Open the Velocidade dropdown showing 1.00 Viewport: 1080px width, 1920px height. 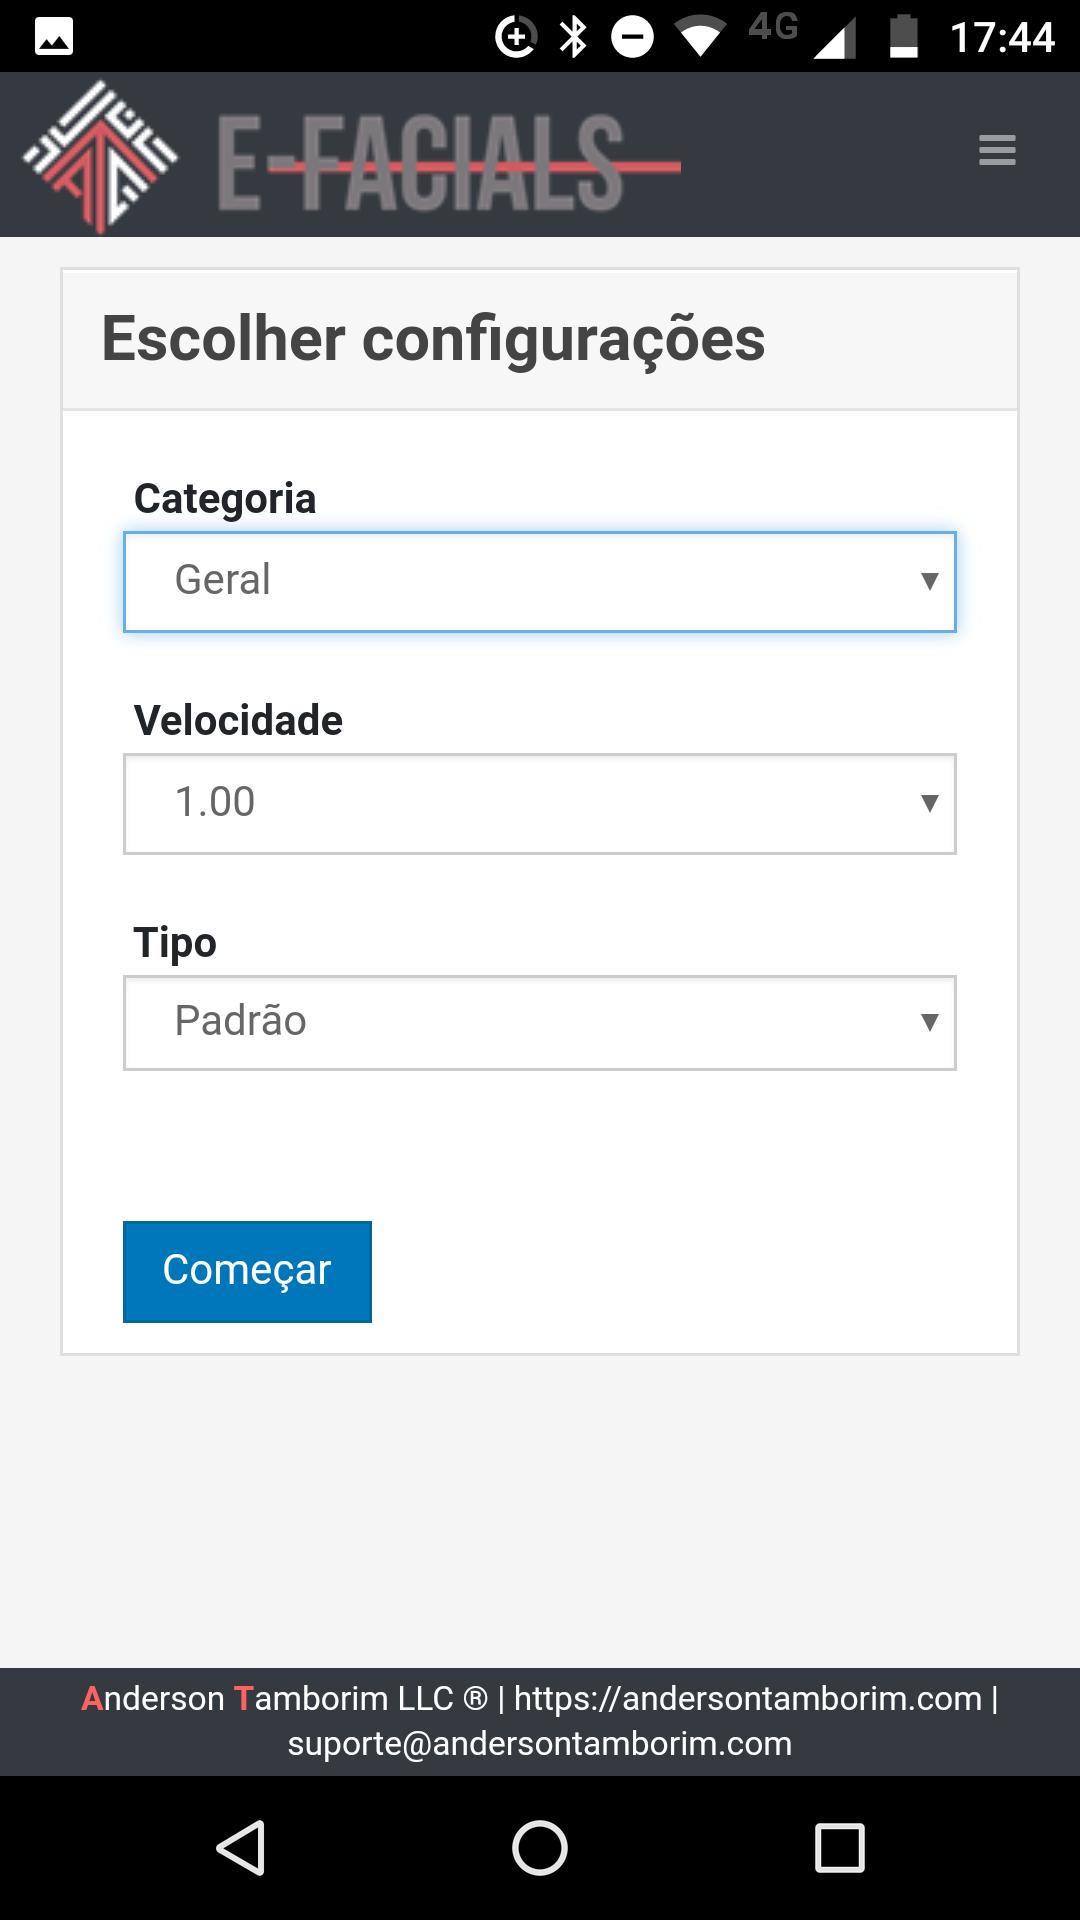540,804
